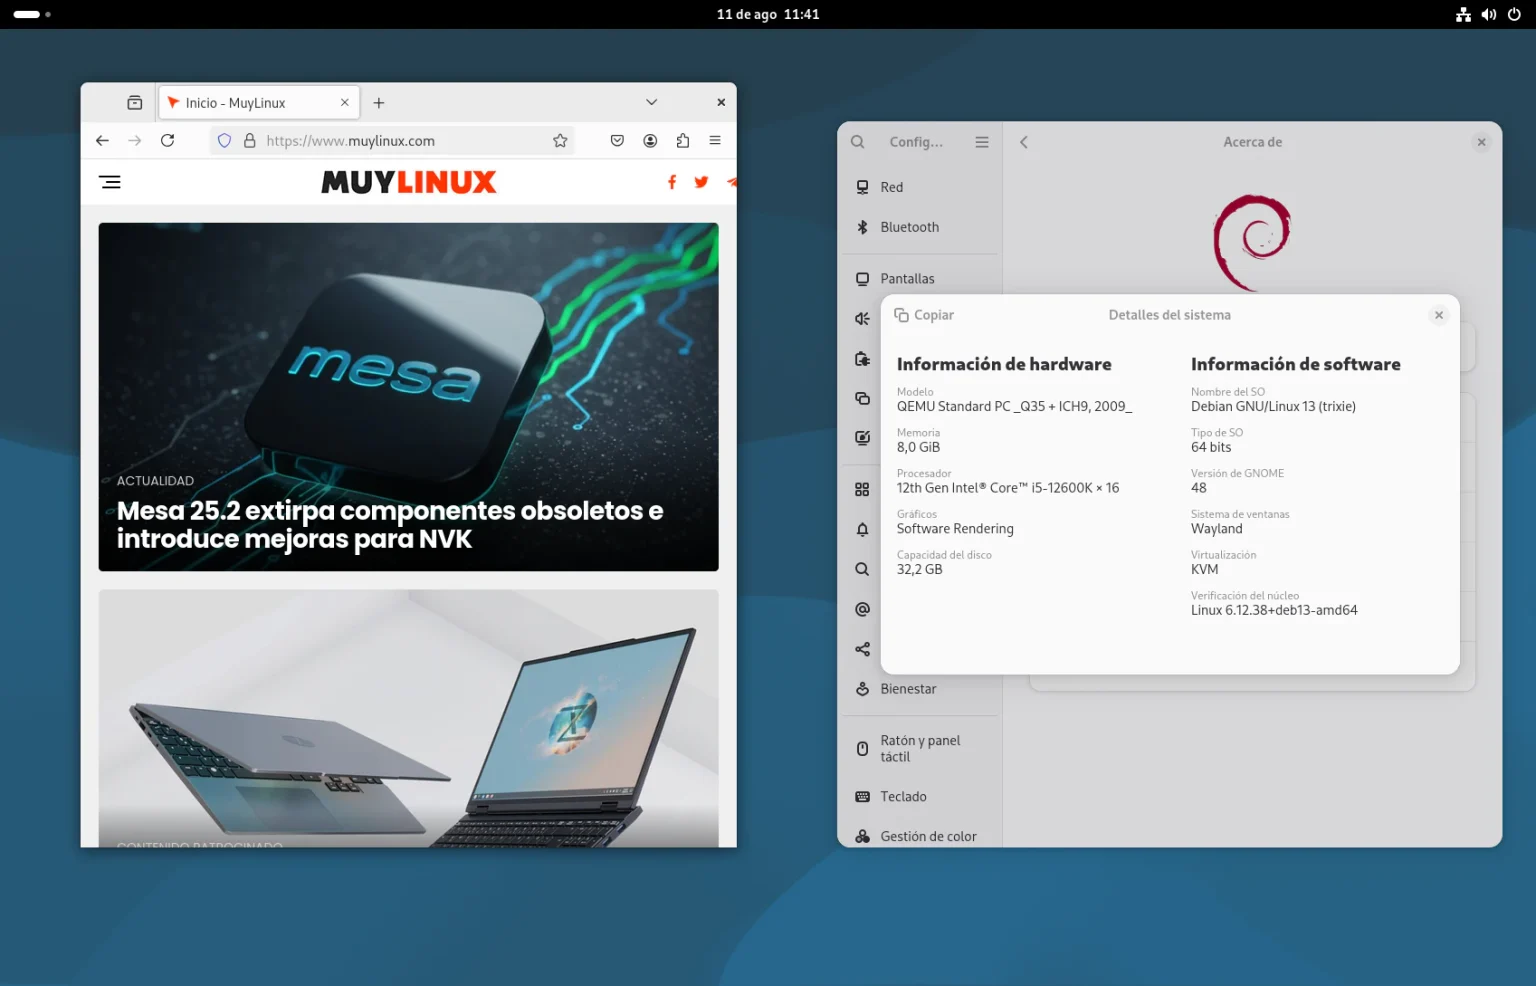The height and width of the screenshot is (986, 1536).
Task: Open the Pocket save icon
Action: pos(617,141)
